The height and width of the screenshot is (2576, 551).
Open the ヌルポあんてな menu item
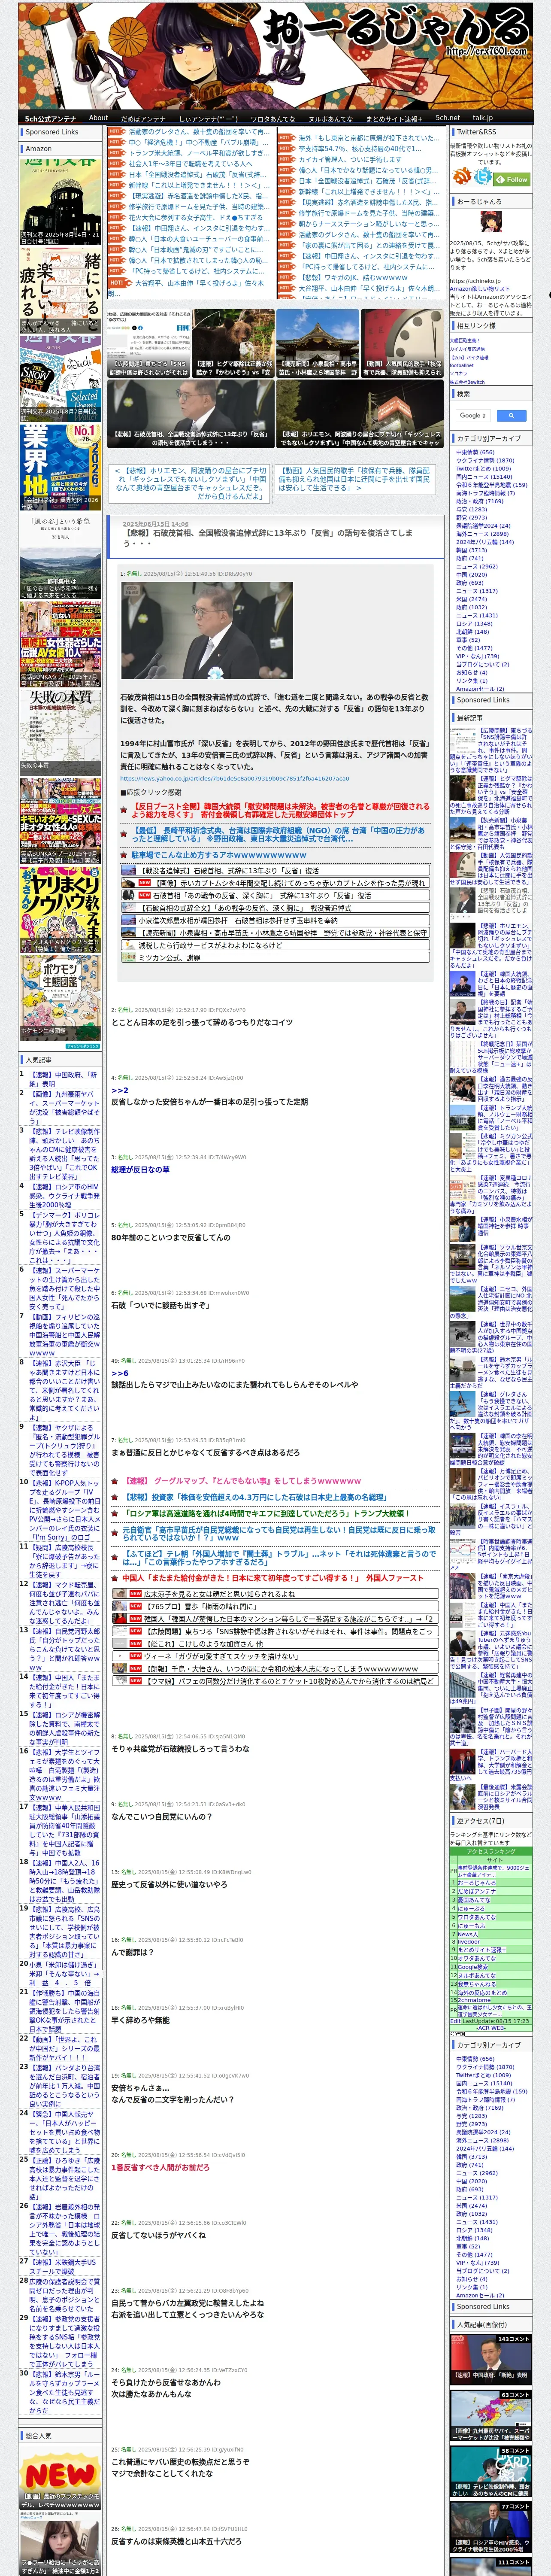click(330, 118)
